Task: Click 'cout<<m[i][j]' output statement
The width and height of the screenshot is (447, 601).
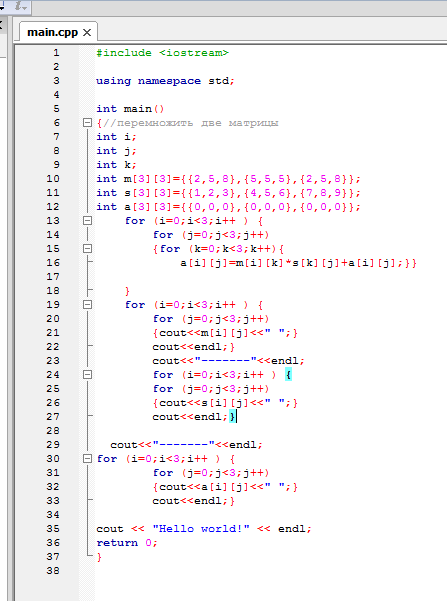Action: click(225, 333)
